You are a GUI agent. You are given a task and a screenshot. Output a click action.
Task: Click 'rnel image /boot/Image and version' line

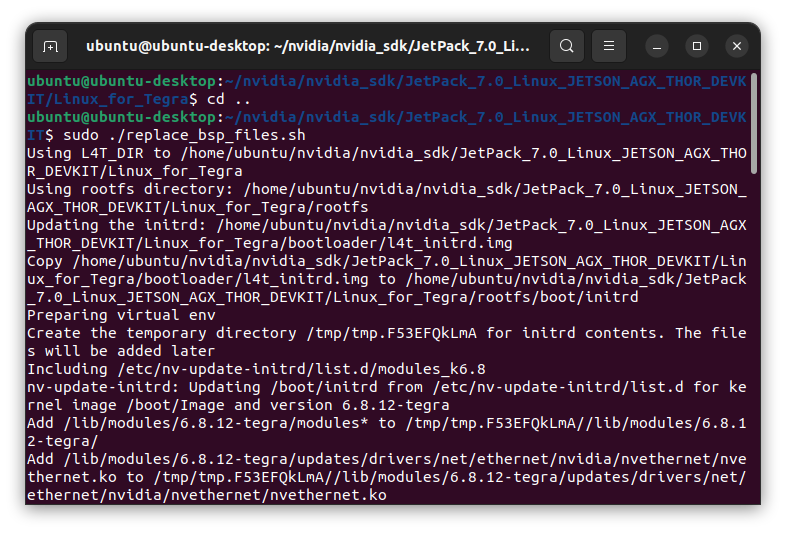pos(238,406)
